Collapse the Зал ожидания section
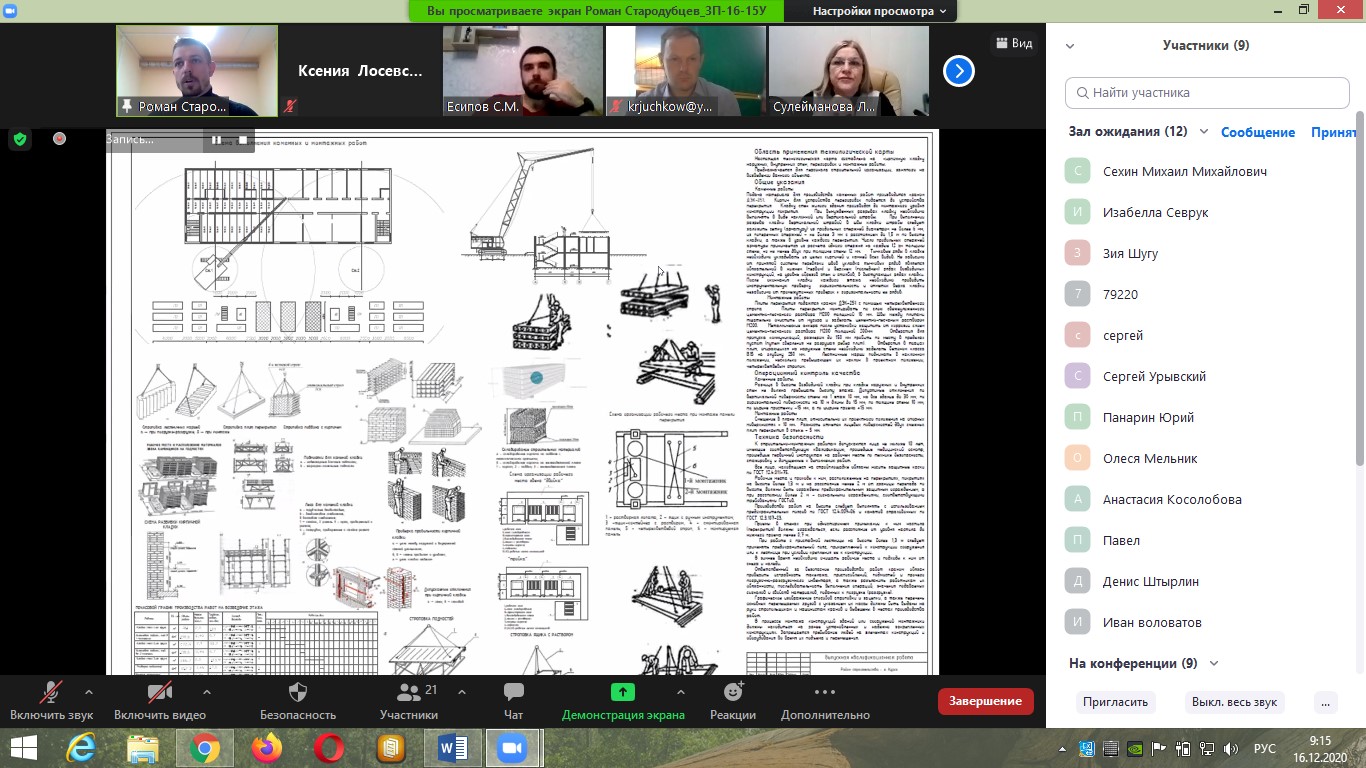 click(1204, 132)
